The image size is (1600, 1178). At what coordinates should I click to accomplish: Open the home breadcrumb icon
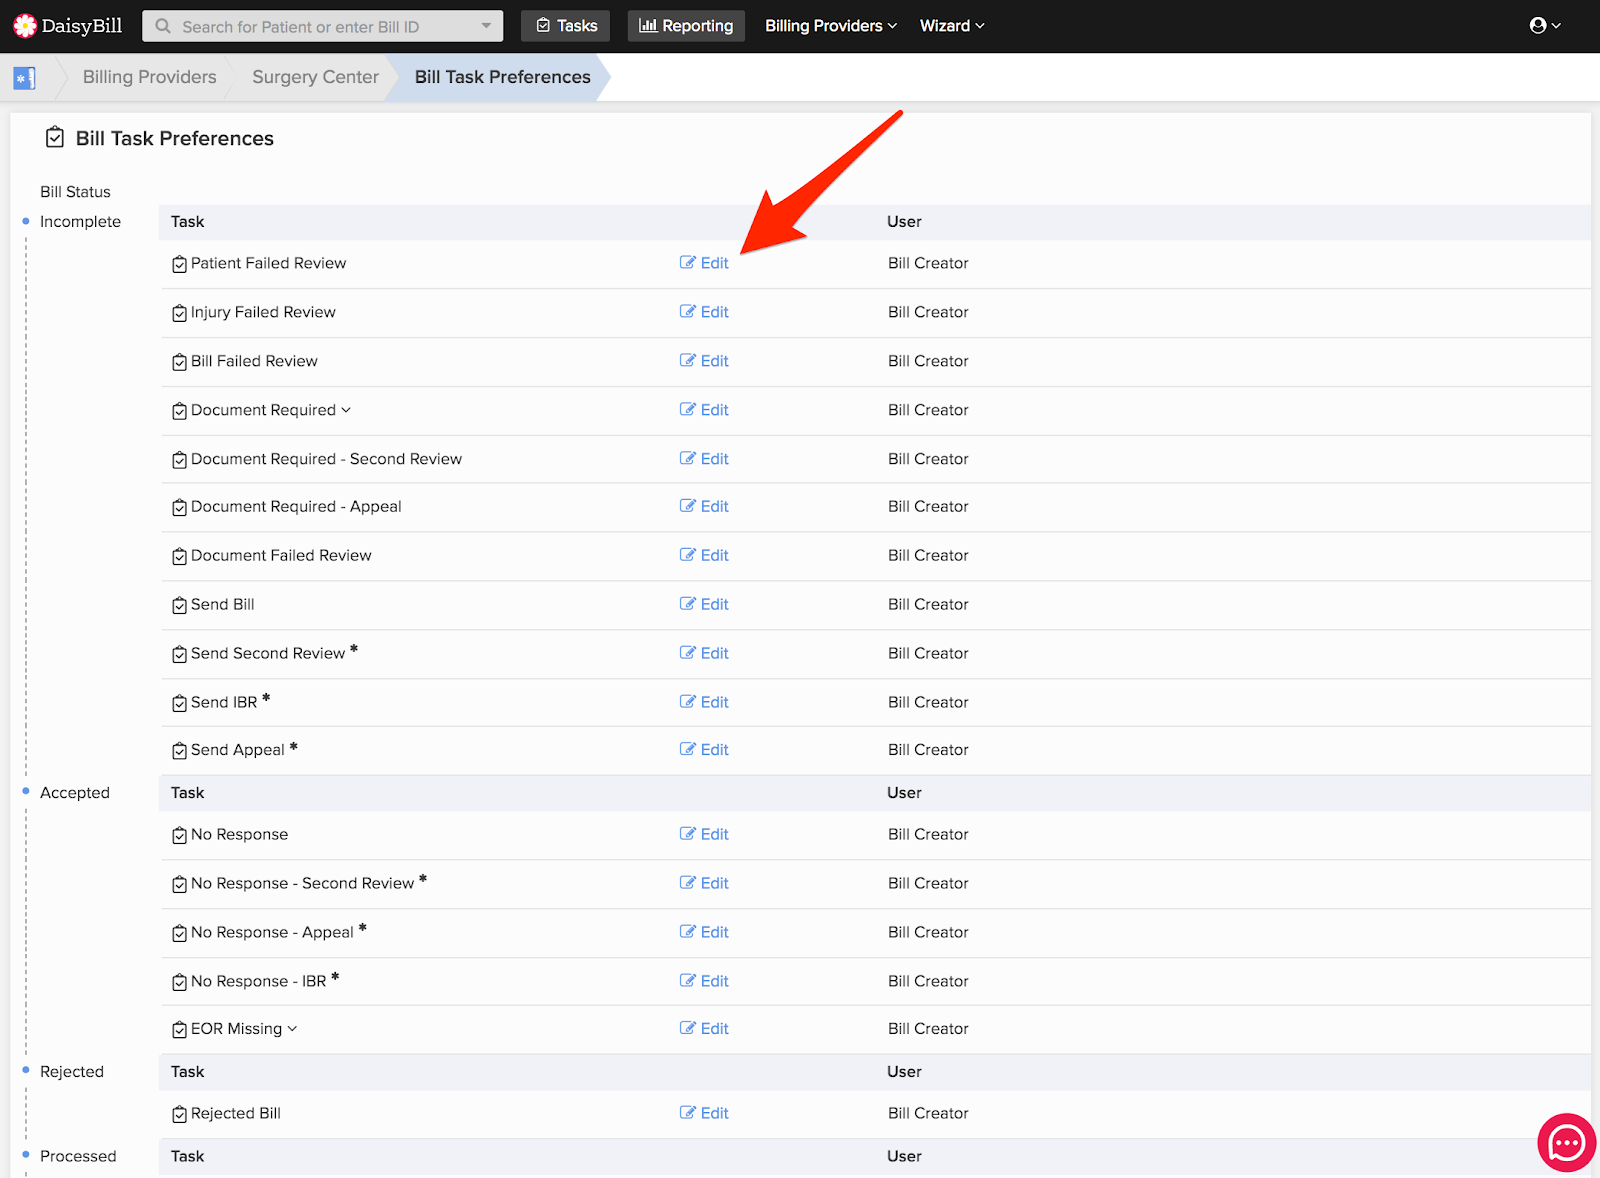(24, 77)
